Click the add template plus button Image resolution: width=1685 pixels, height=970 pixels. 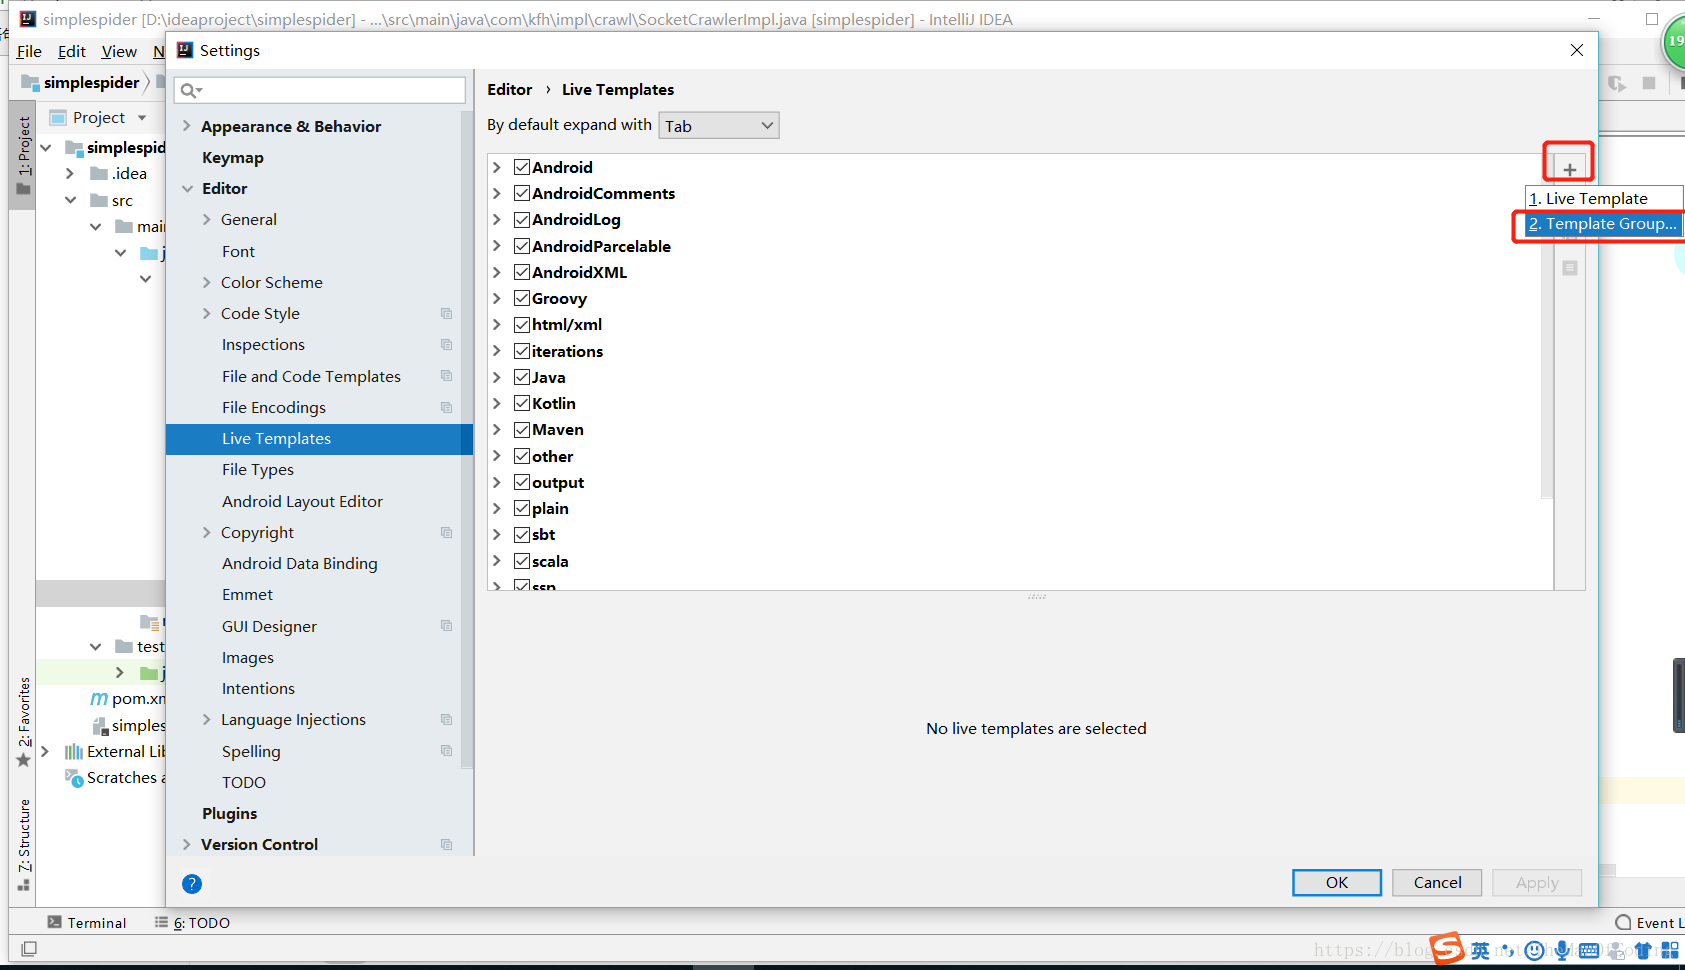click(x=1569, y=170)
